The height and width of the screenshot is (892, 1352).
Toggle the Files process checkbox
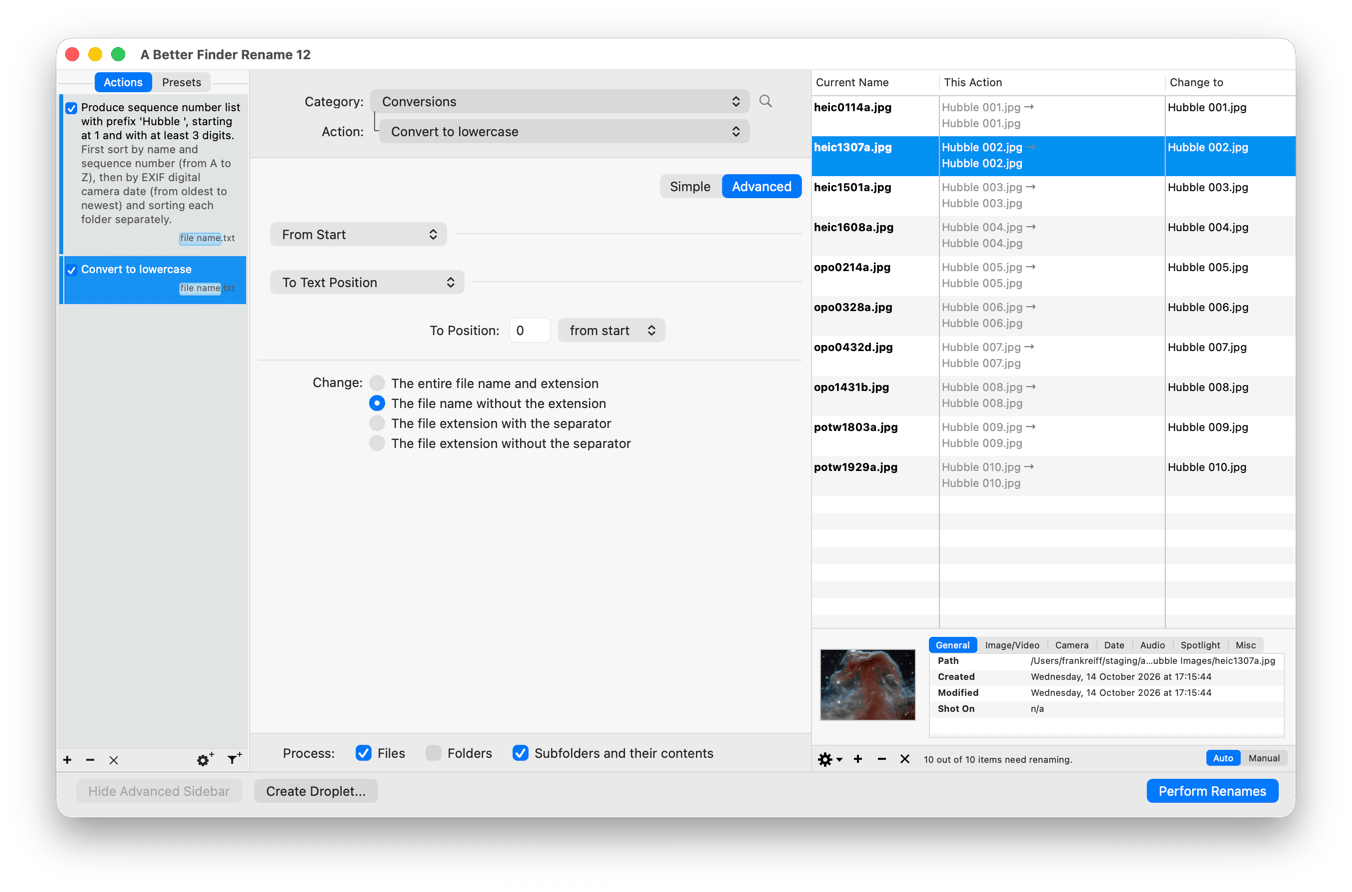pos(364,753)
